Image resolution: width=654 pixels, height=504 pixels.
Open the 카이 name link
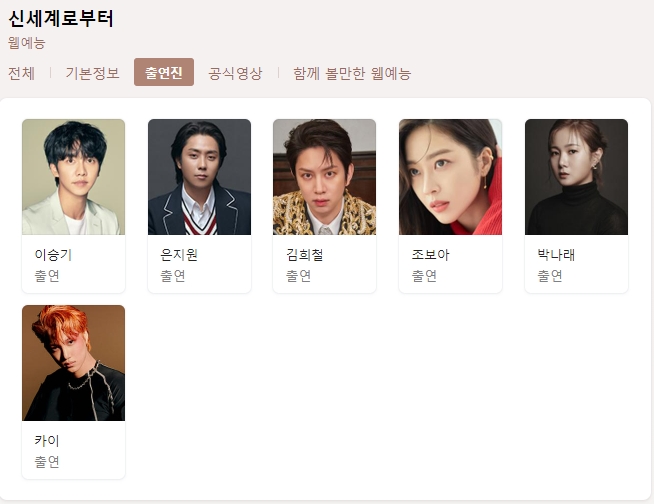tap(47, 441)
